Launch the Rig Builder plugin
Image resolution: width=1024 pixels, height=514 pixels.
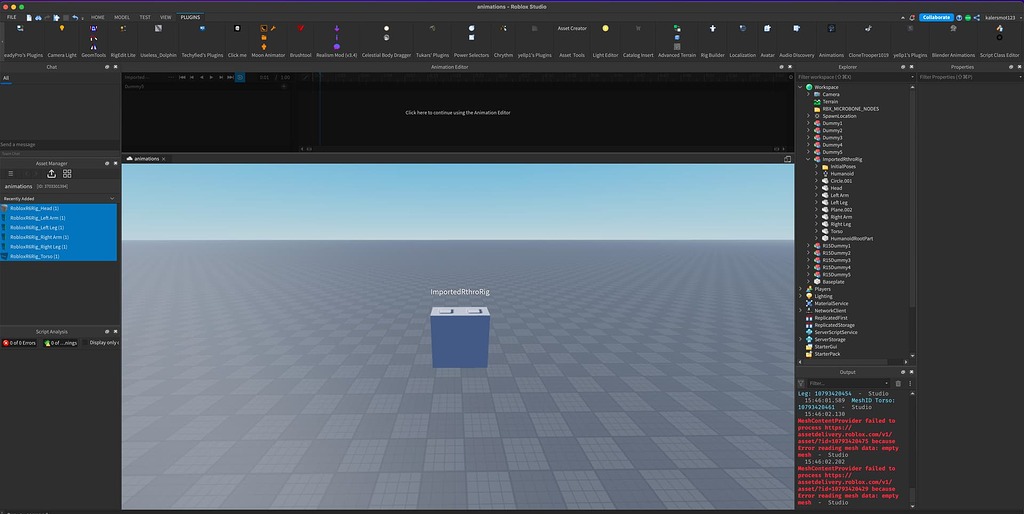pos(712,28)
